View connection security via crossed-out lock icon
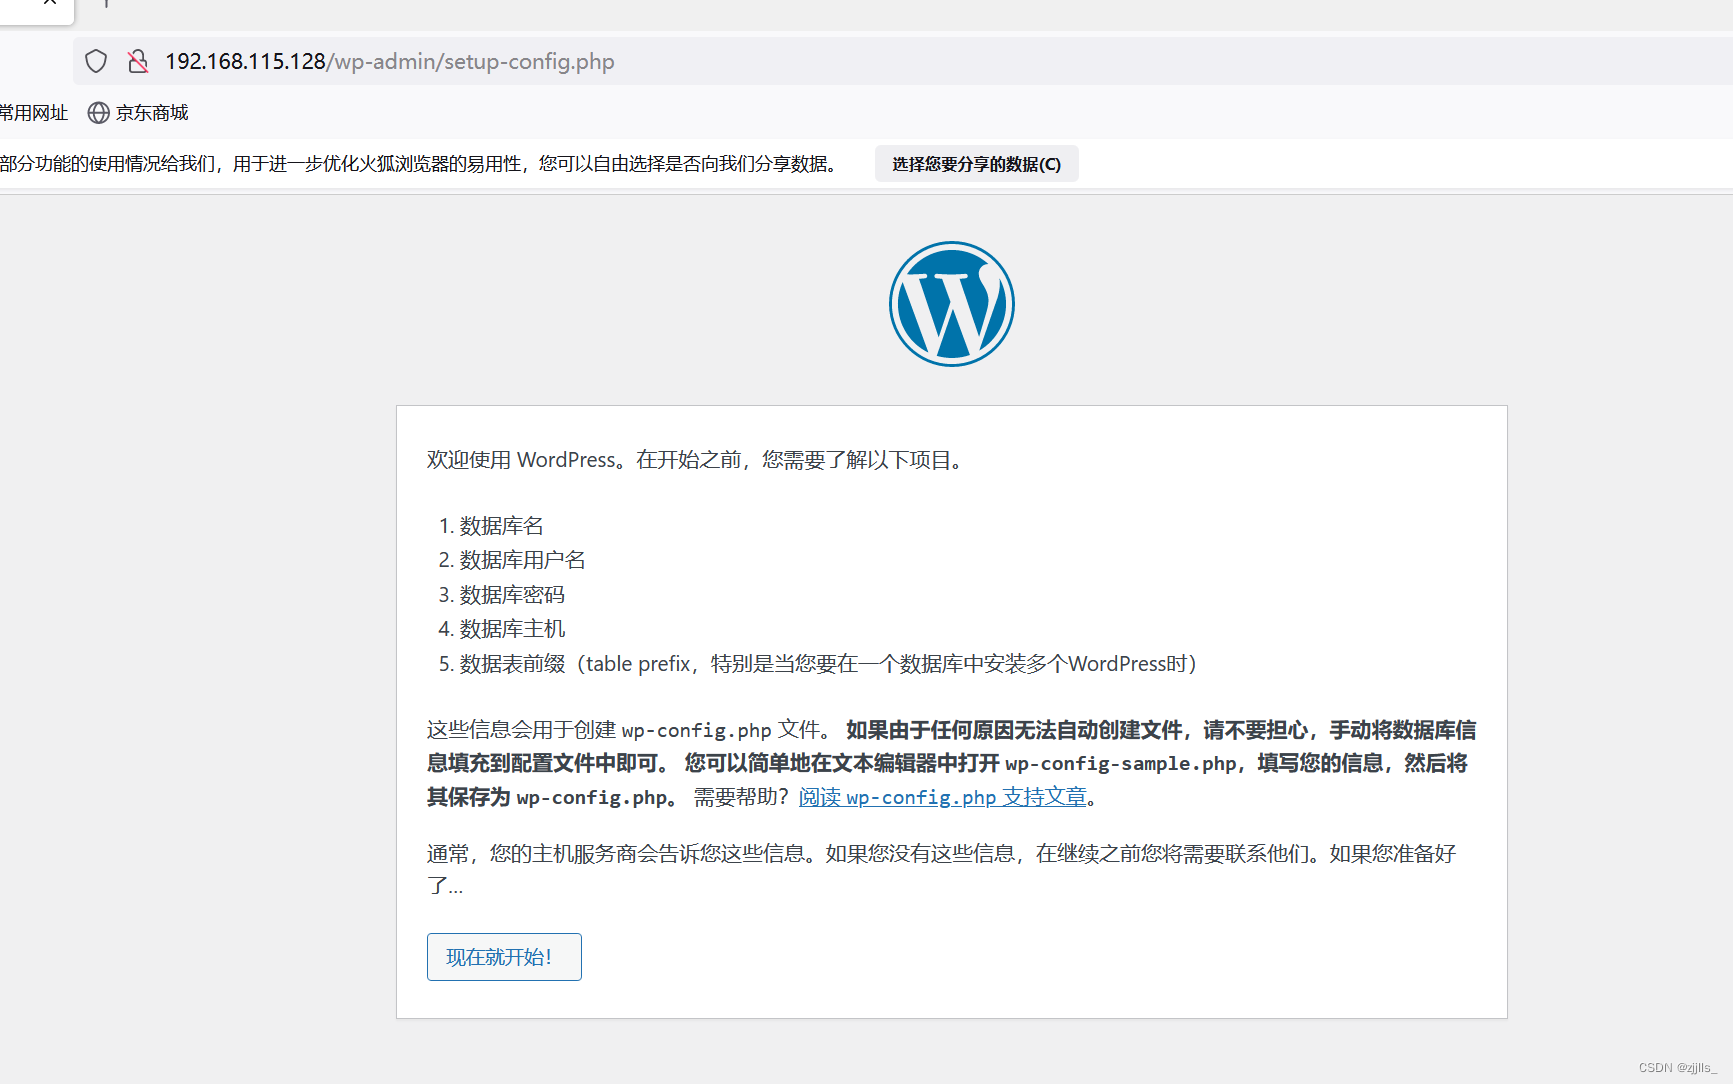Viewport: 1733px width, 1084px height. click(137, 61)
